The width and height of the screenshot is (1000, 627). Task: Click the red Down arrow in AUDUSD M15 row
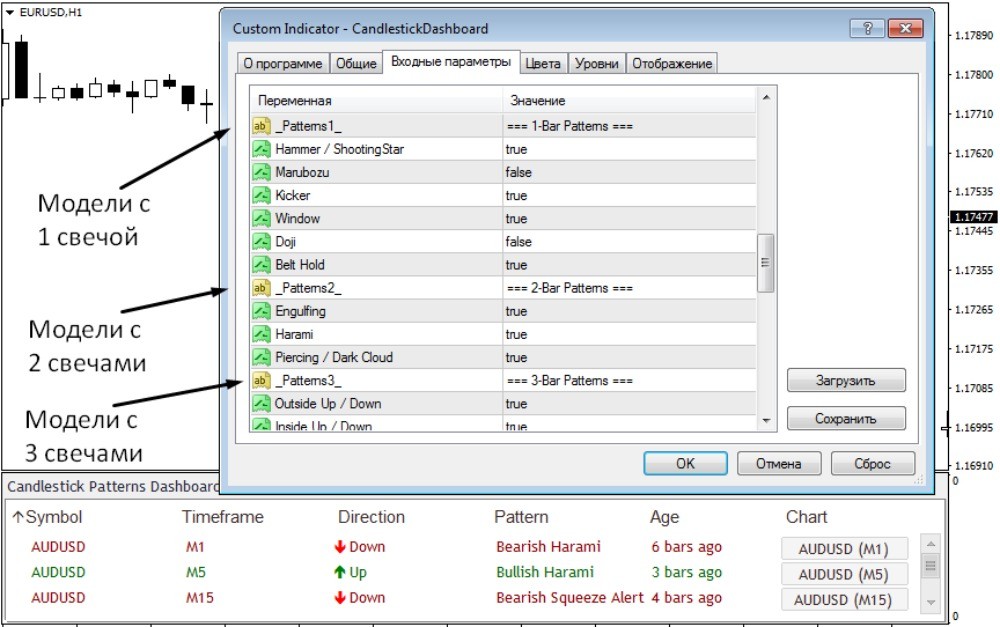pos(340,598)
